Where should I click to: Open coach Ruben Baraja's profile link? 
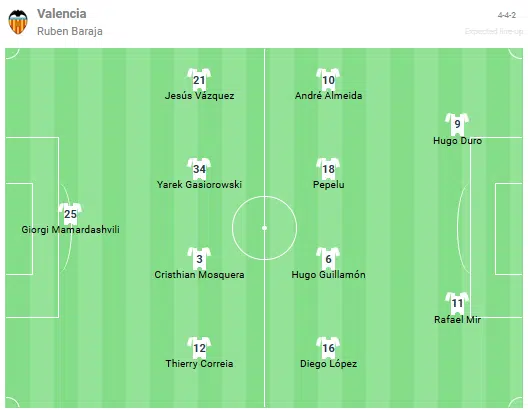[70, 31]
